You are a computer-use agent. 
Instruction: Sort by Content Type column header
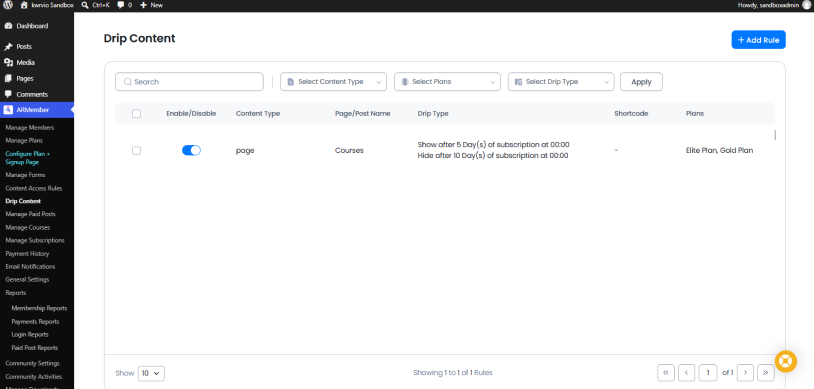(x=257, y=113)
